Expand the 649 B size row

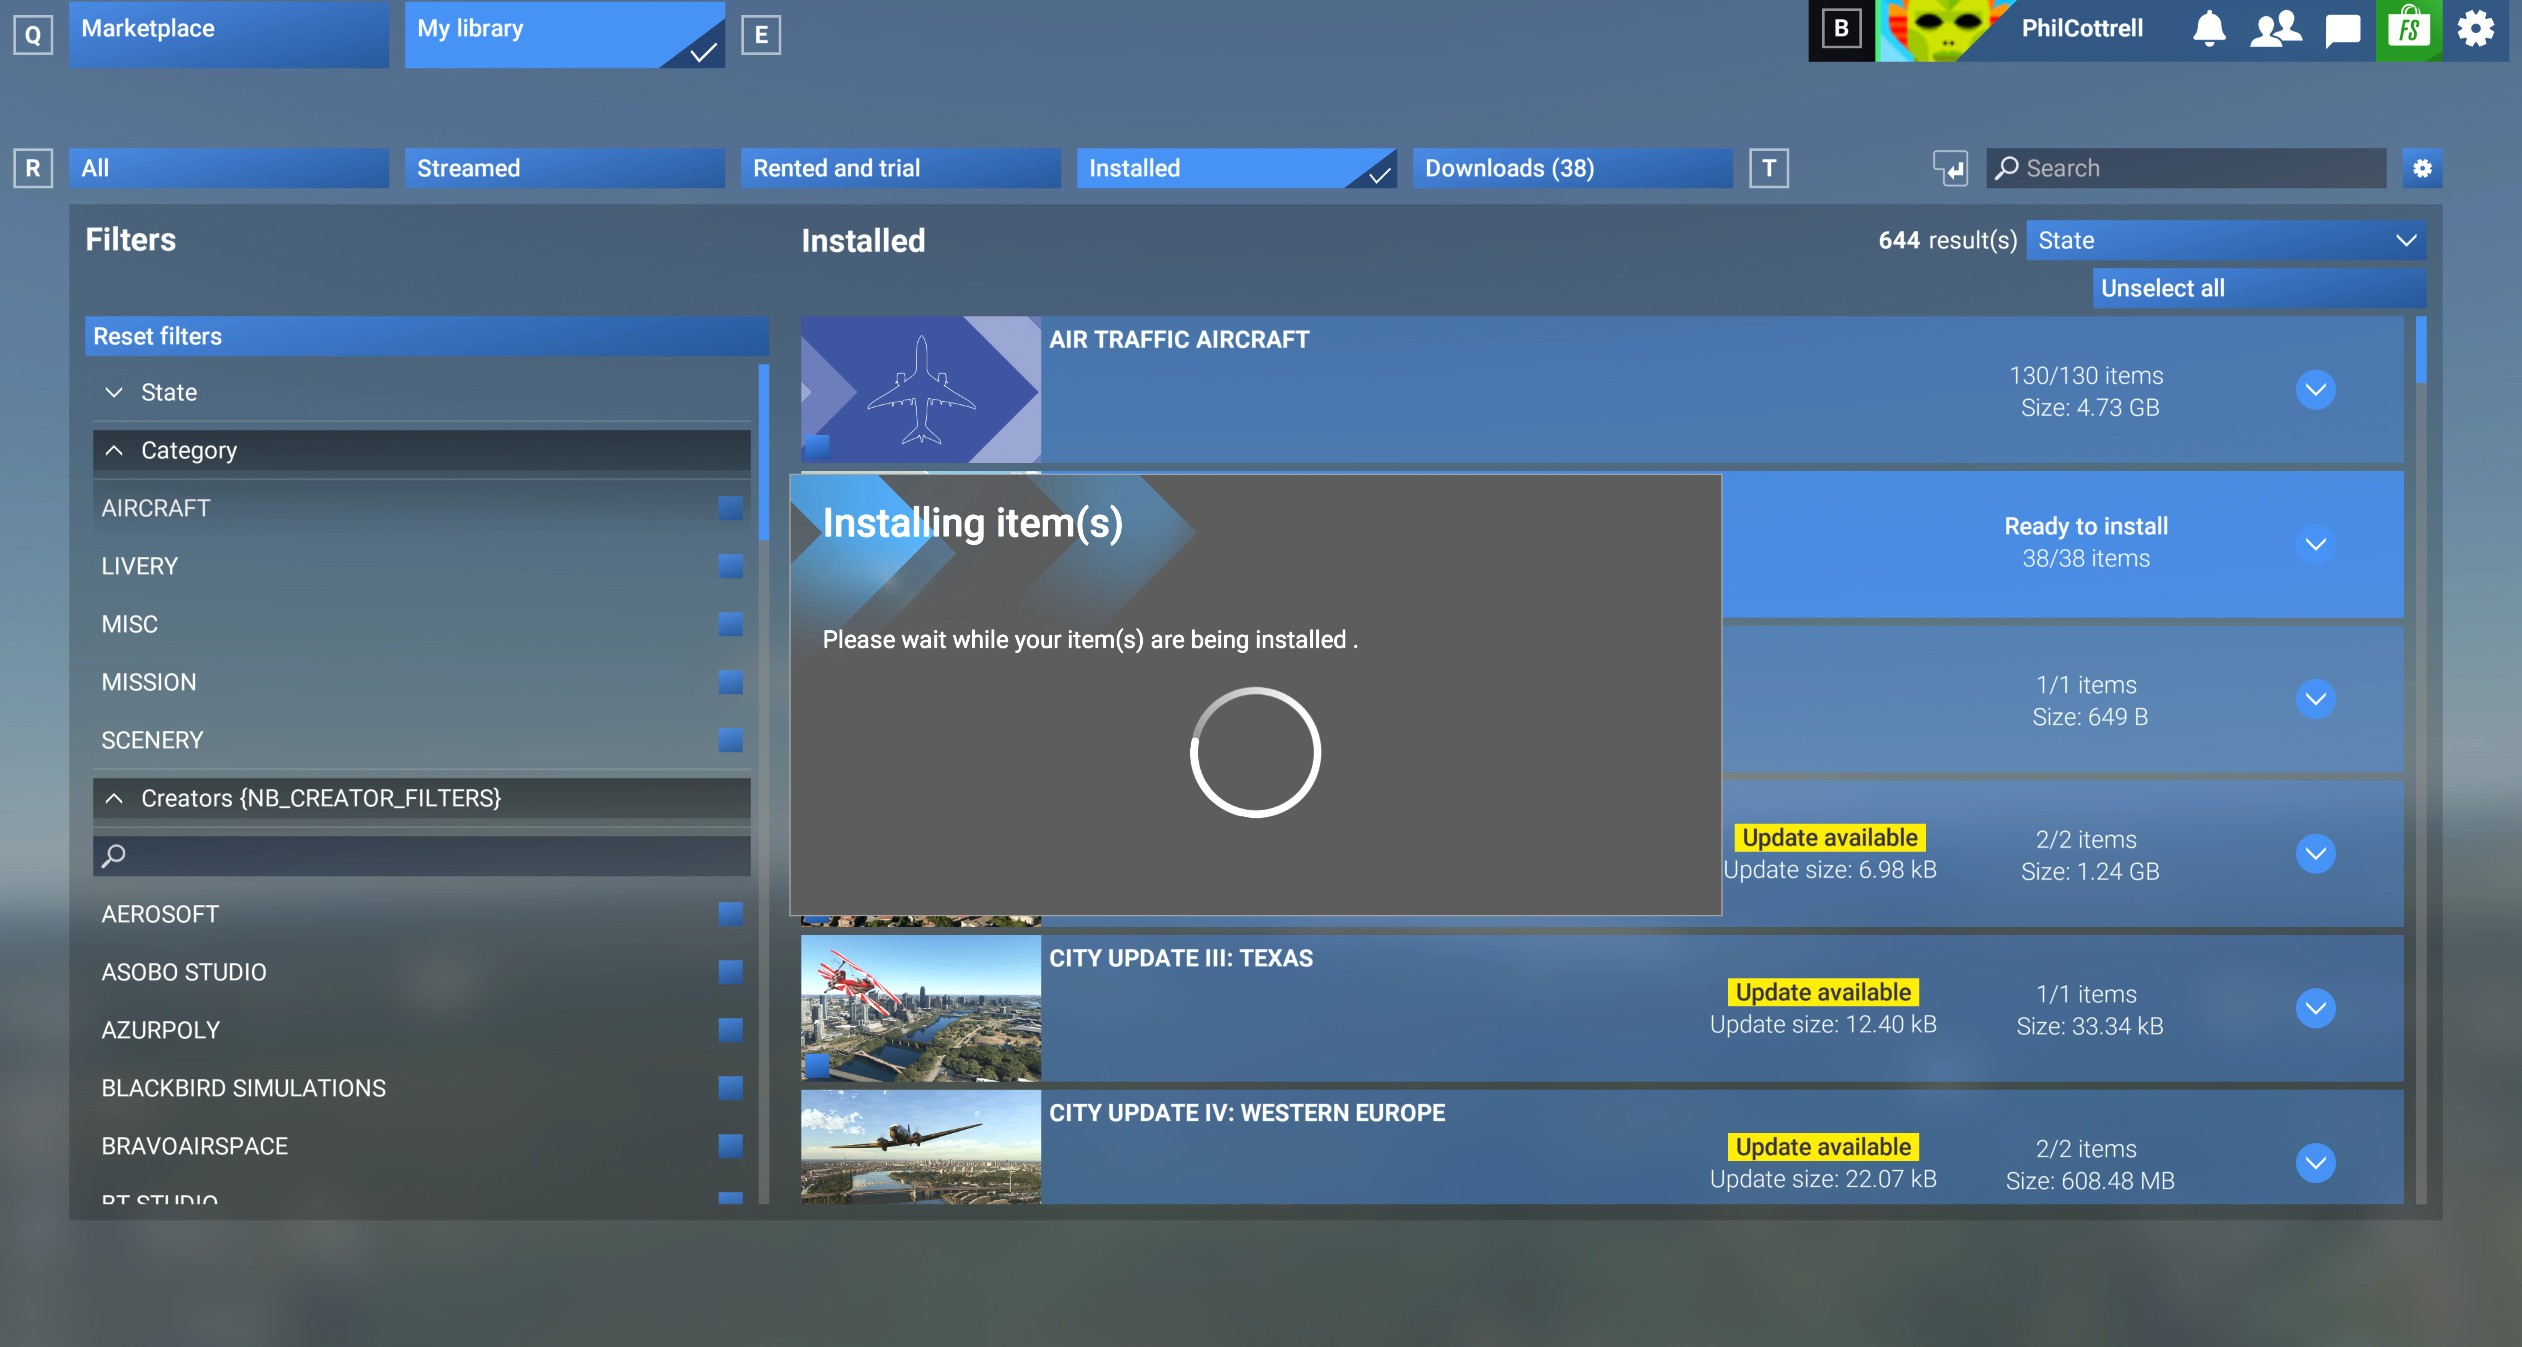2316,699
